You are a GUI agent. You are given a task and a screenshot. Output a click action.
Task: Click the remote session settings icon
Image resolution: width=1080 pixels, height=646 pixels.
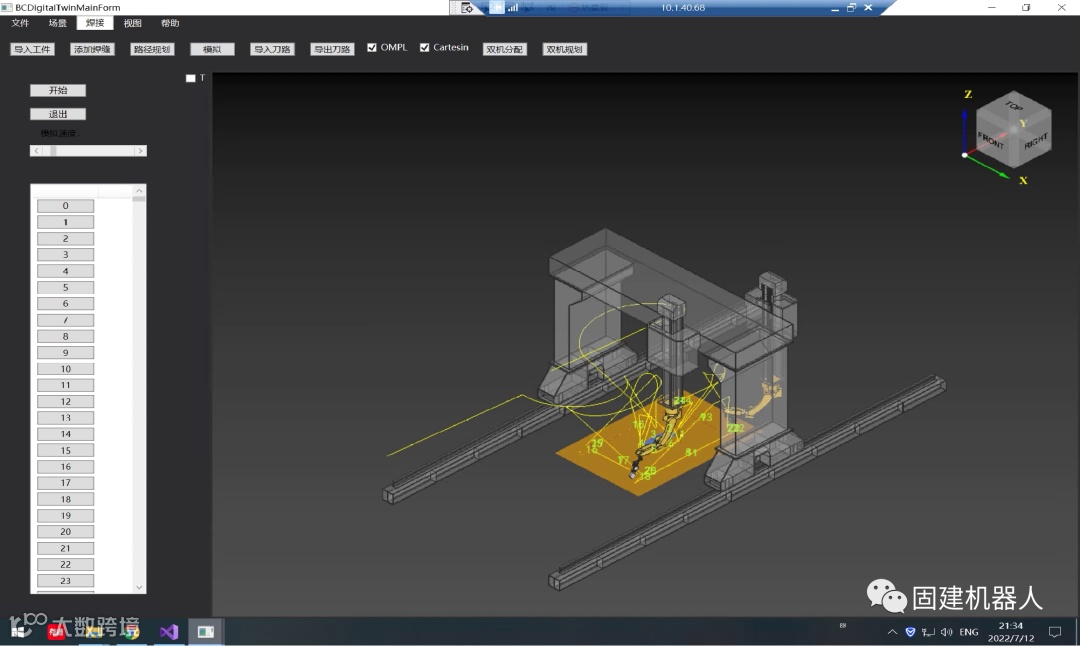pos(467,8)
